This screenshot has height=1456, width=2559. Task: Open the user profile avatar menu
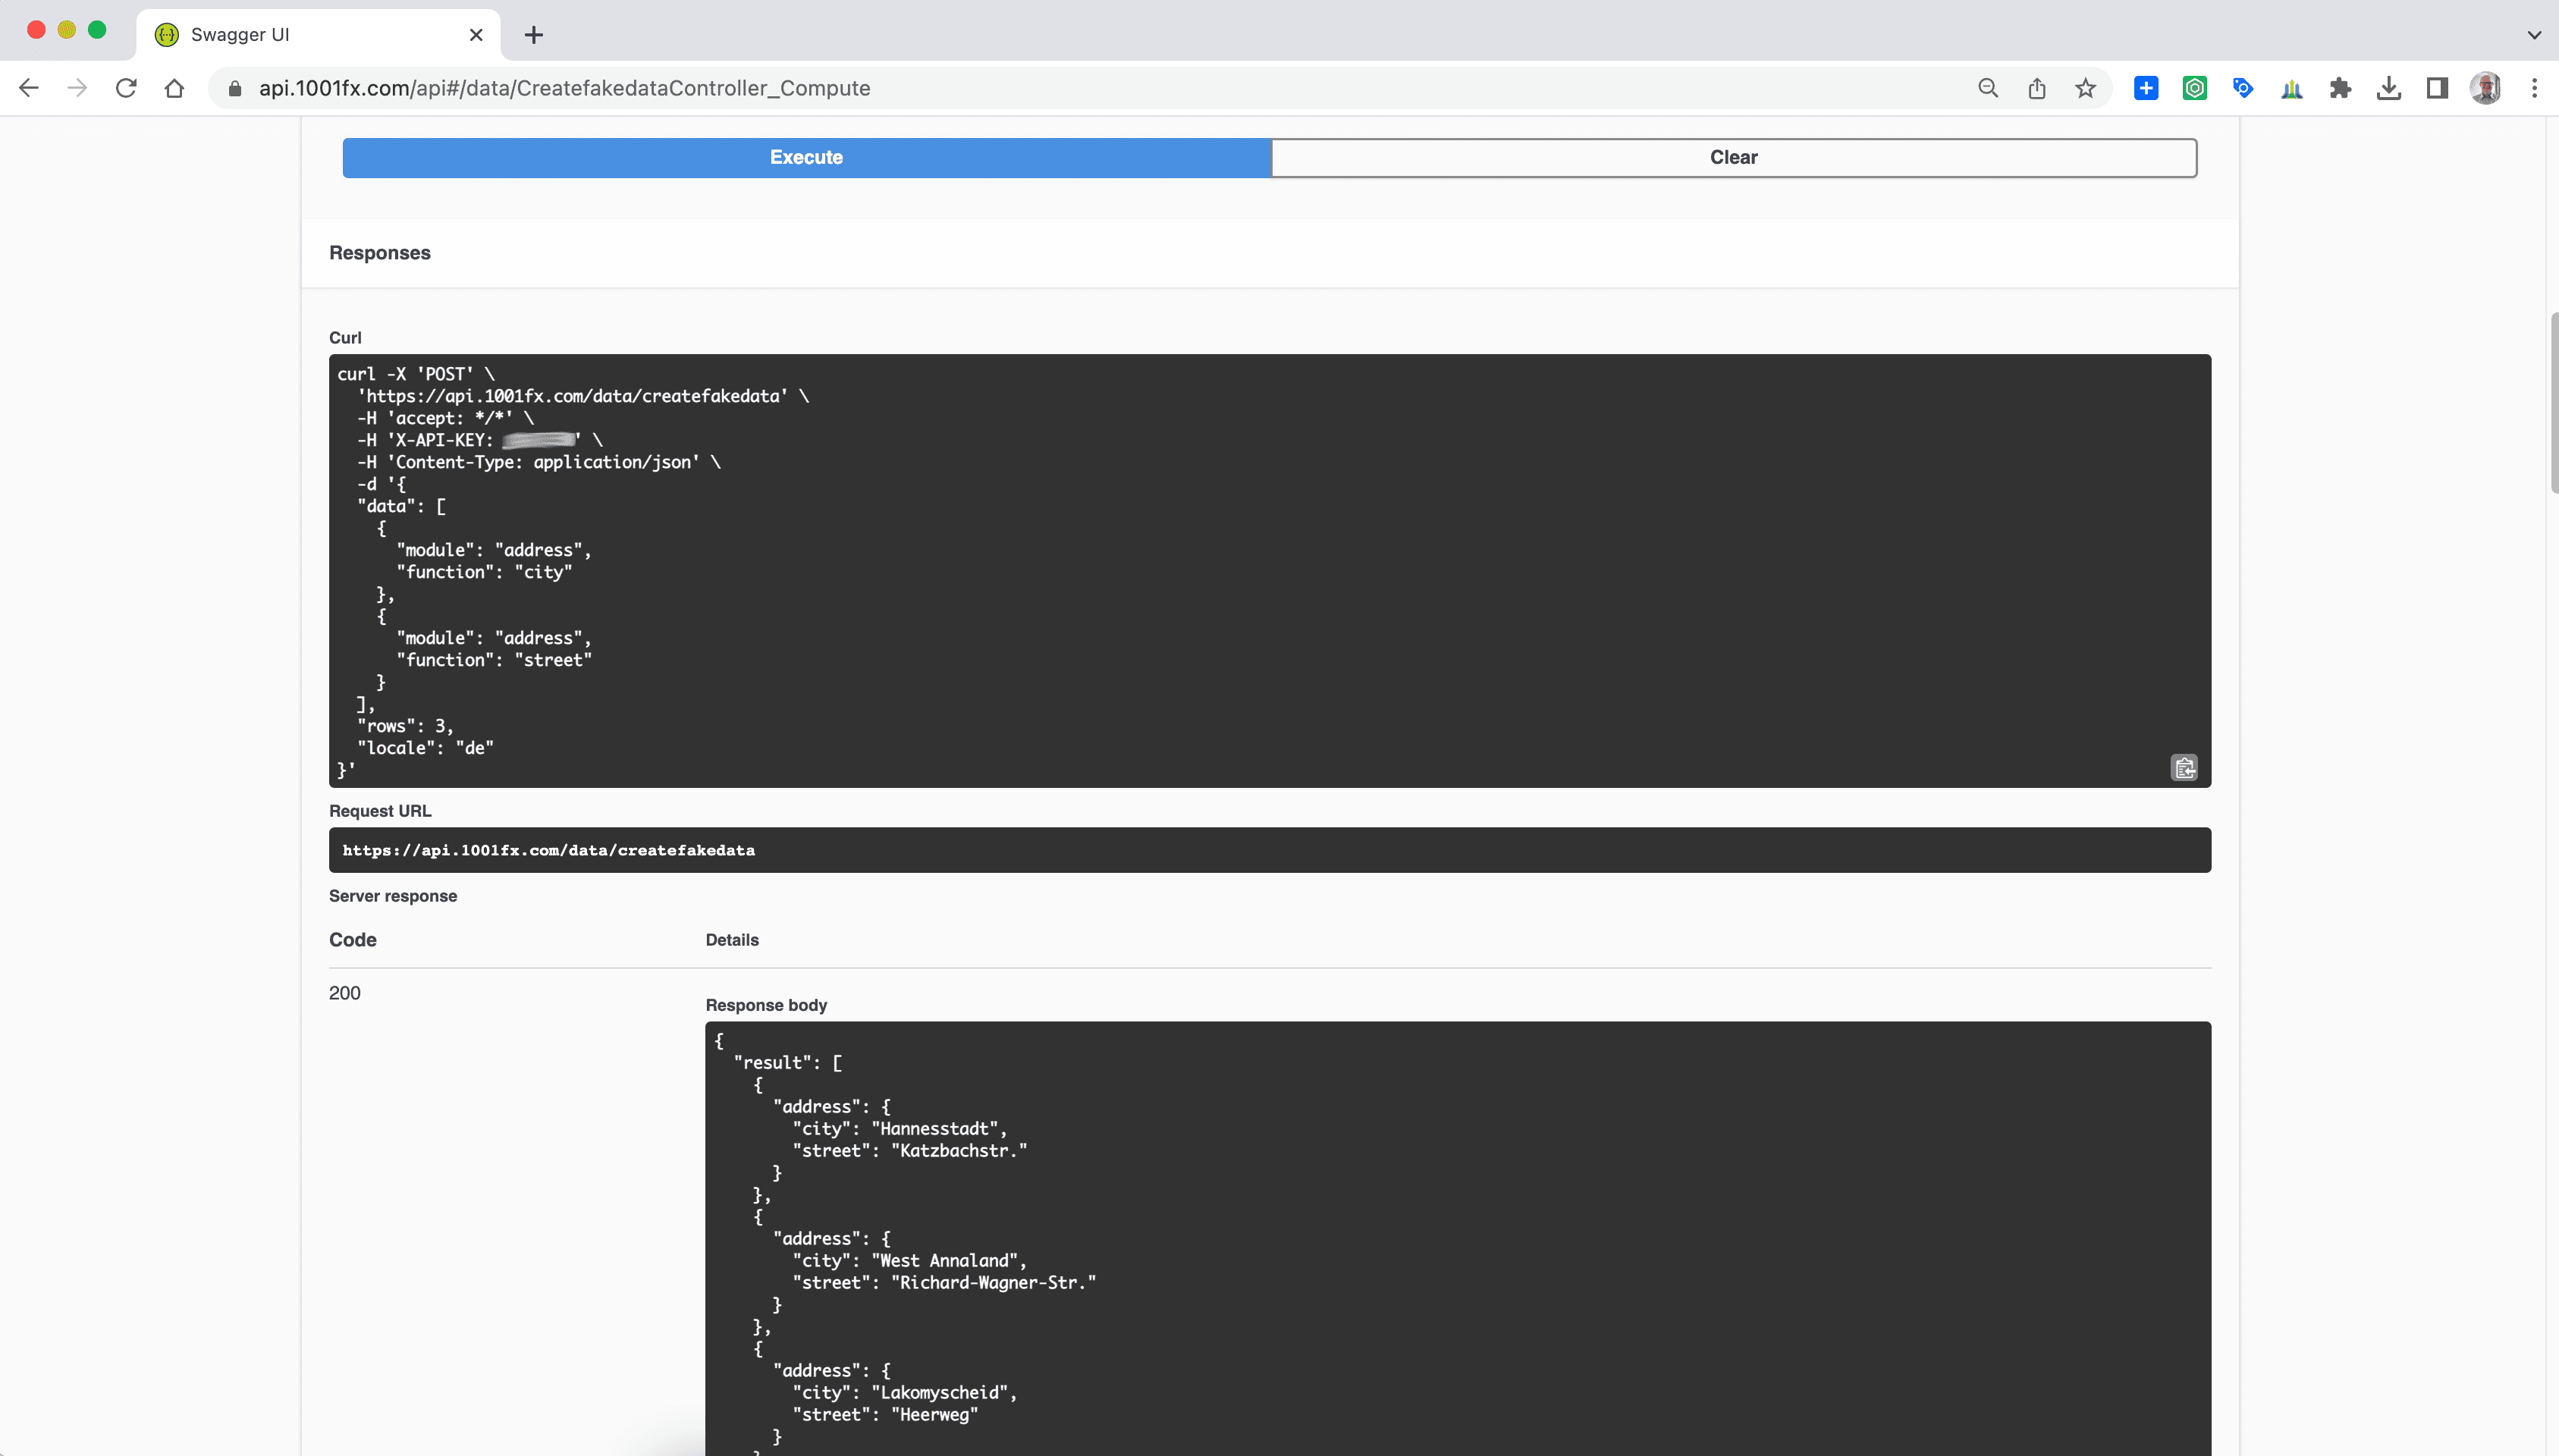[x=2485, y=88]
